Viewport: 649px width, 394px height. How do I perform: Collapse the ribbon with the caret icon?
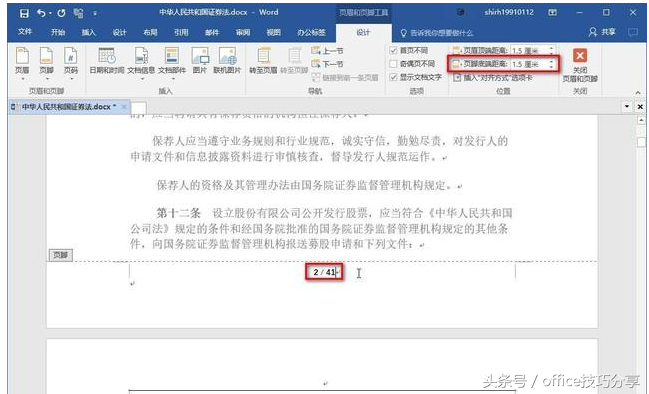coord(638,93)
